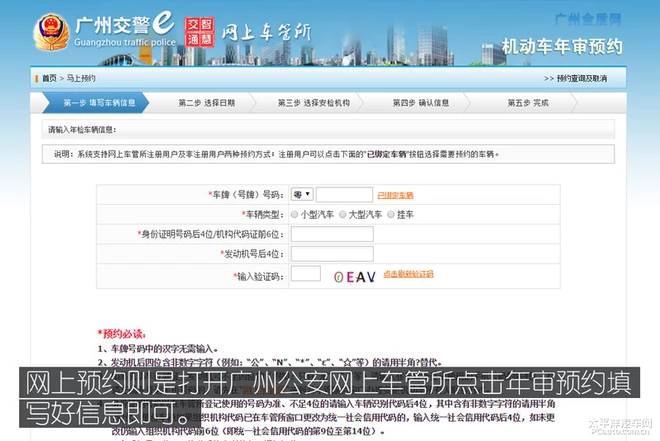Select the 大型汽车 radio button
The width and height of the screenshot is (660, 441).
point(343,214)
